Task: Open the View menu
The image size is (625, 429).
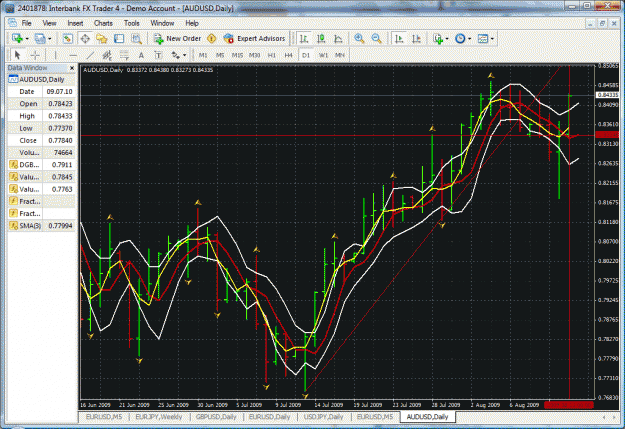Action: click(x=49, y=23)
